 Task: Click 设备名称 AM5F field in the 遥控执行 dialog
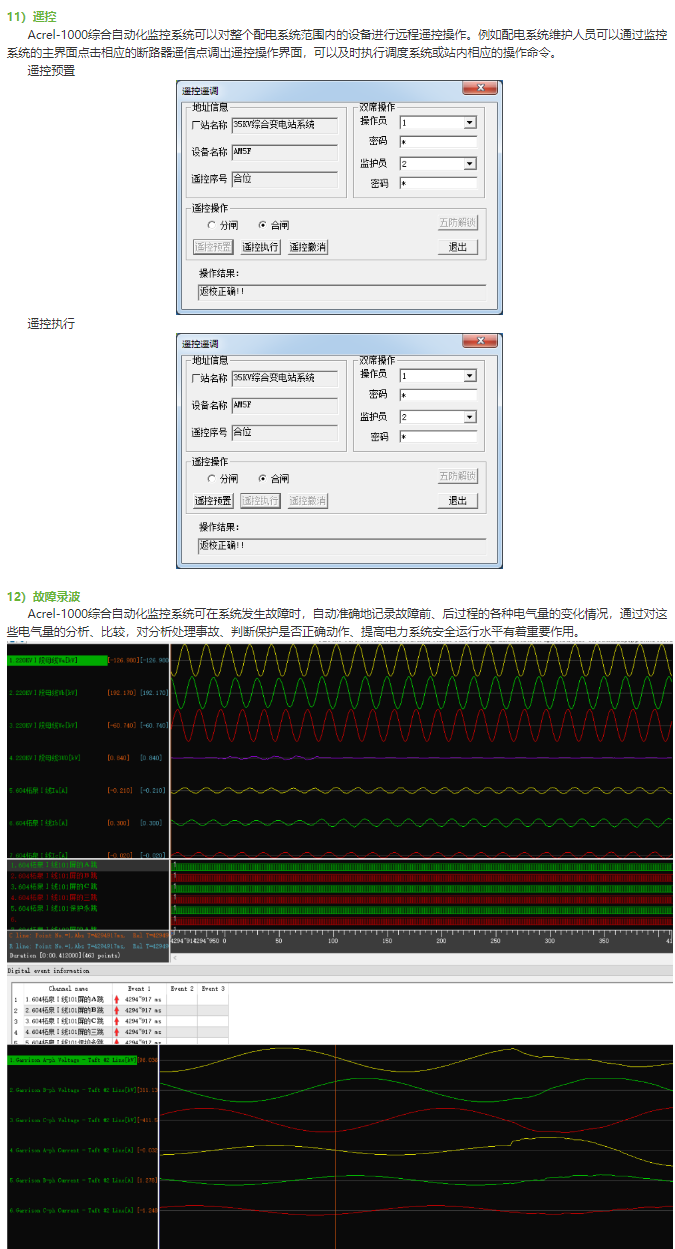pos(284,405)
